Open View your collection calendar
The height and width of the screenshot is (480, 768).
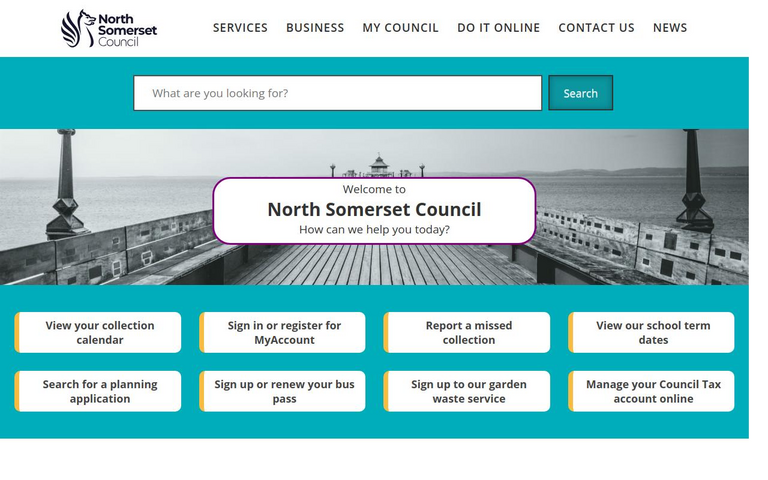pyautogui.click(x=98, y=333)
